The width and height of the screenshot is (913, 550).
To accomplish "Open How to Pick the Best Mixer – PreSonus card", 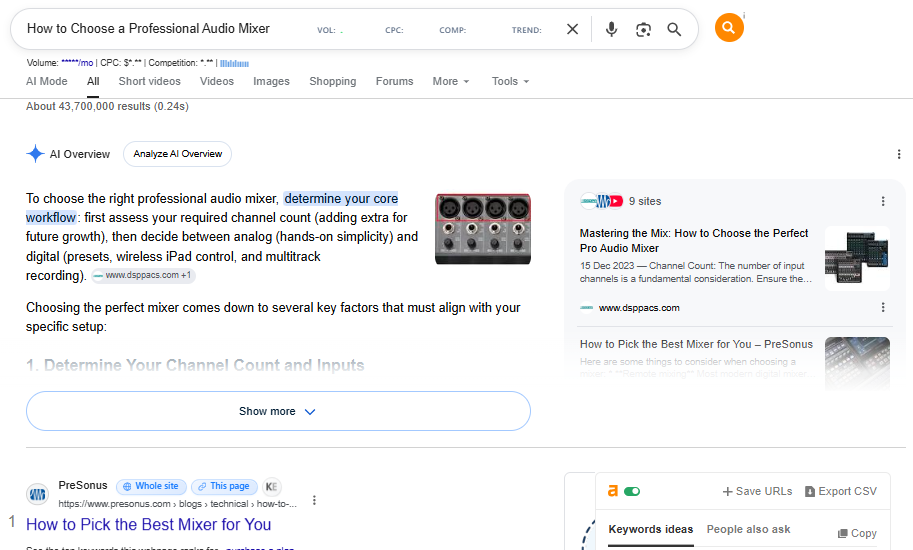I will [x=696, y=344].
